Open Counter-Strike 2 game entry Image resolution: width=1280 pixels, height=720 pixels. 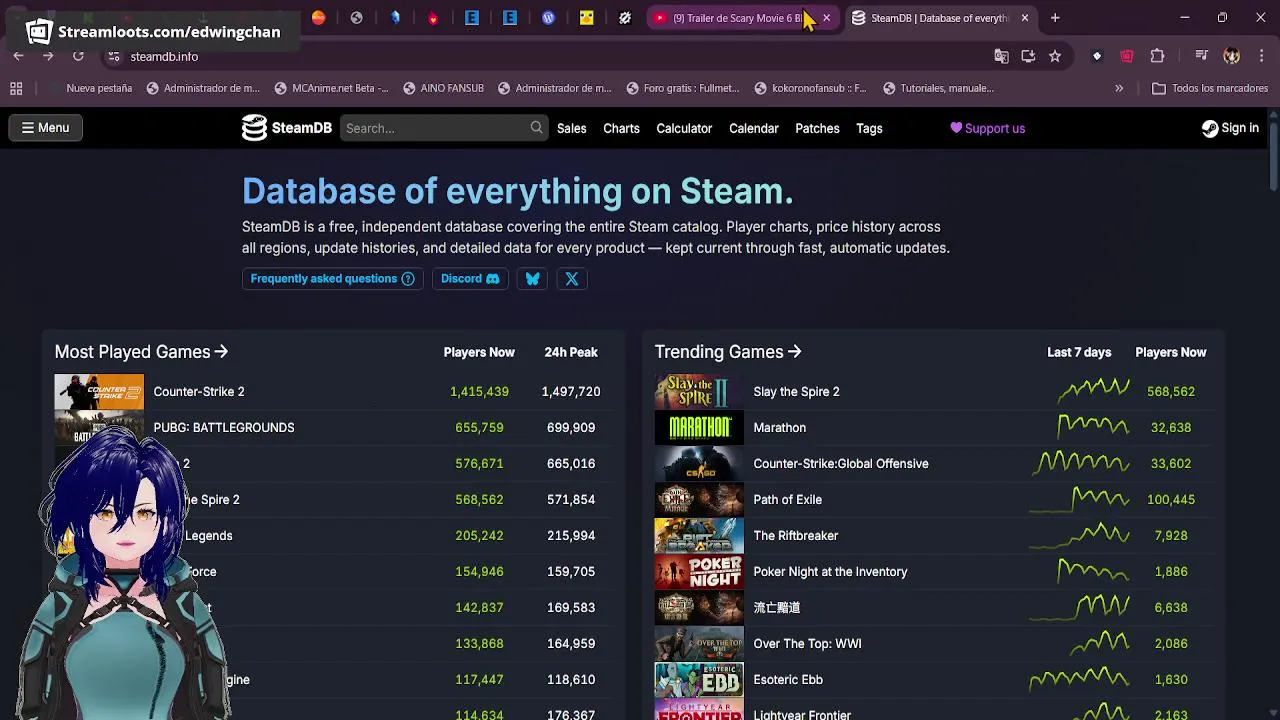(199, 392)
